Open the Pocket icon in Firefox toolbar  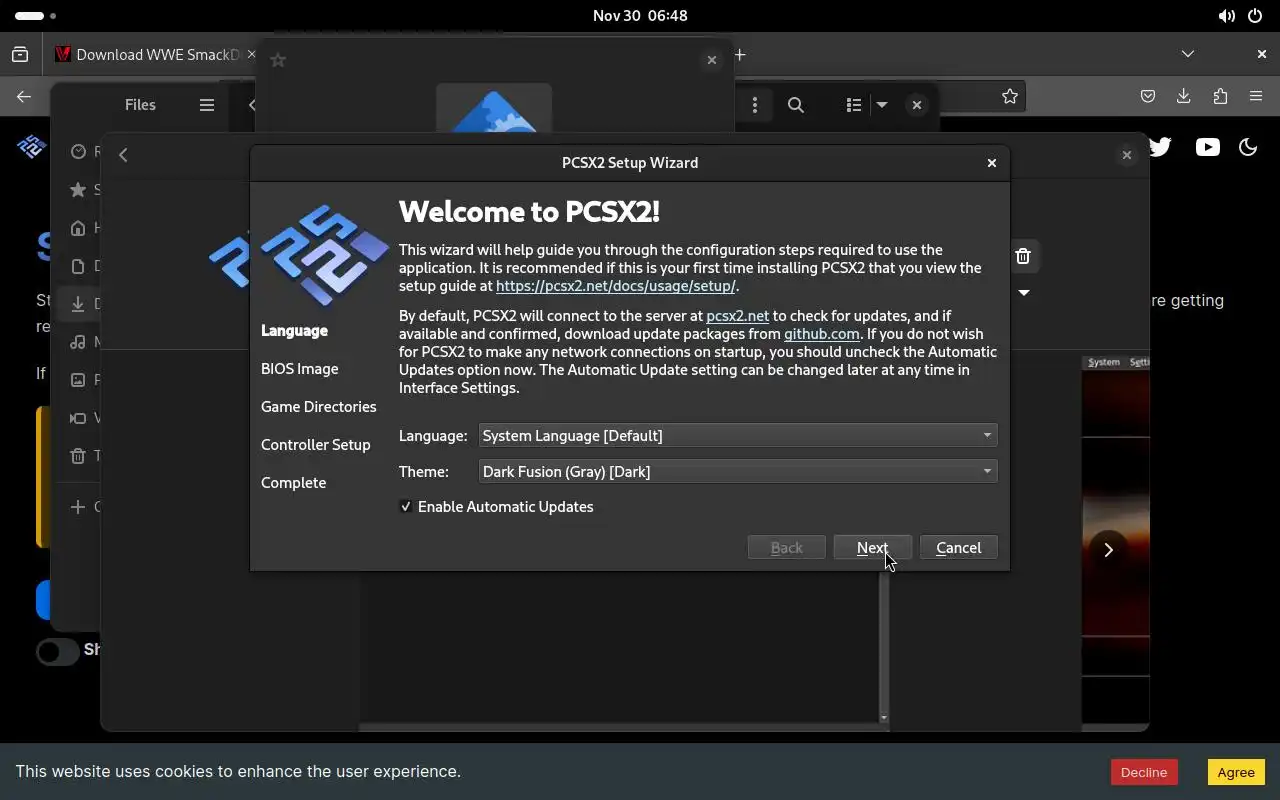point(1148,97)
